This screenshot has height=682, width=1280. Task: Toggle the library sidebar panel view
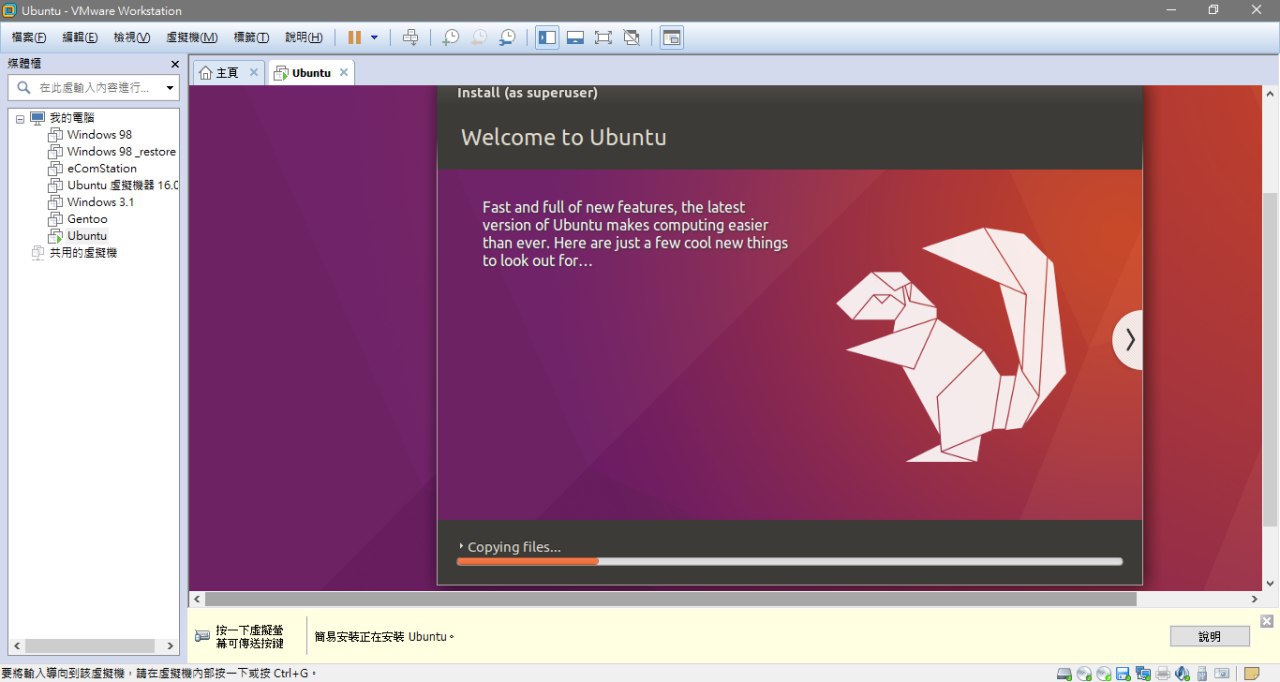click(x=547, y=37)
